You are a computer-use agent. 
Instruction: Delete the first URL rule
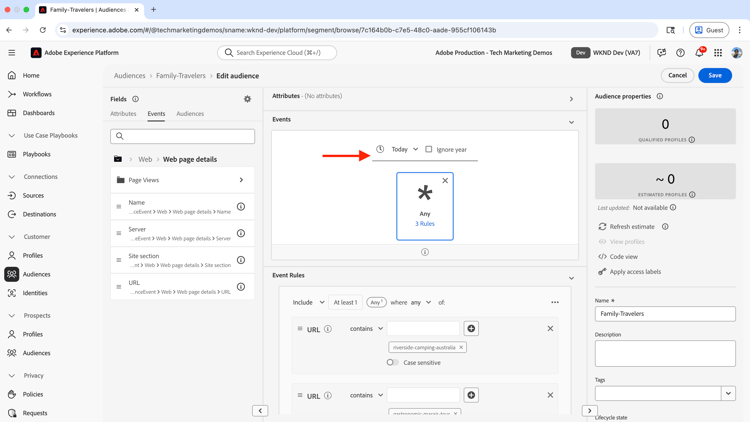click(550, 328)
